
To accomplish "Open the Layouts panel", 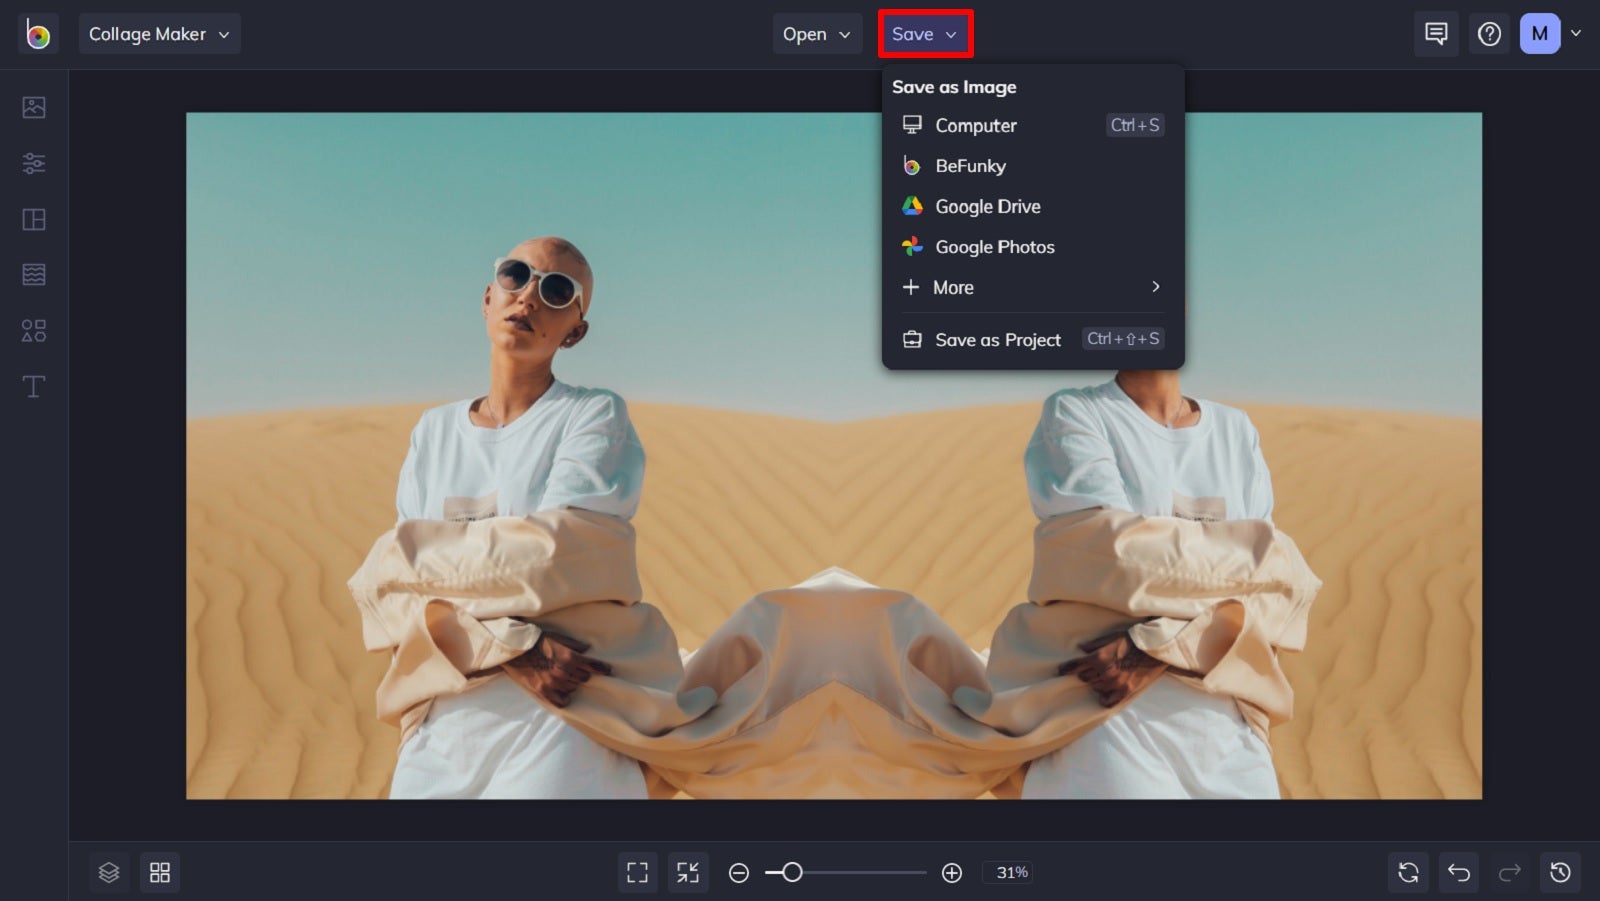I will (33, 219).
